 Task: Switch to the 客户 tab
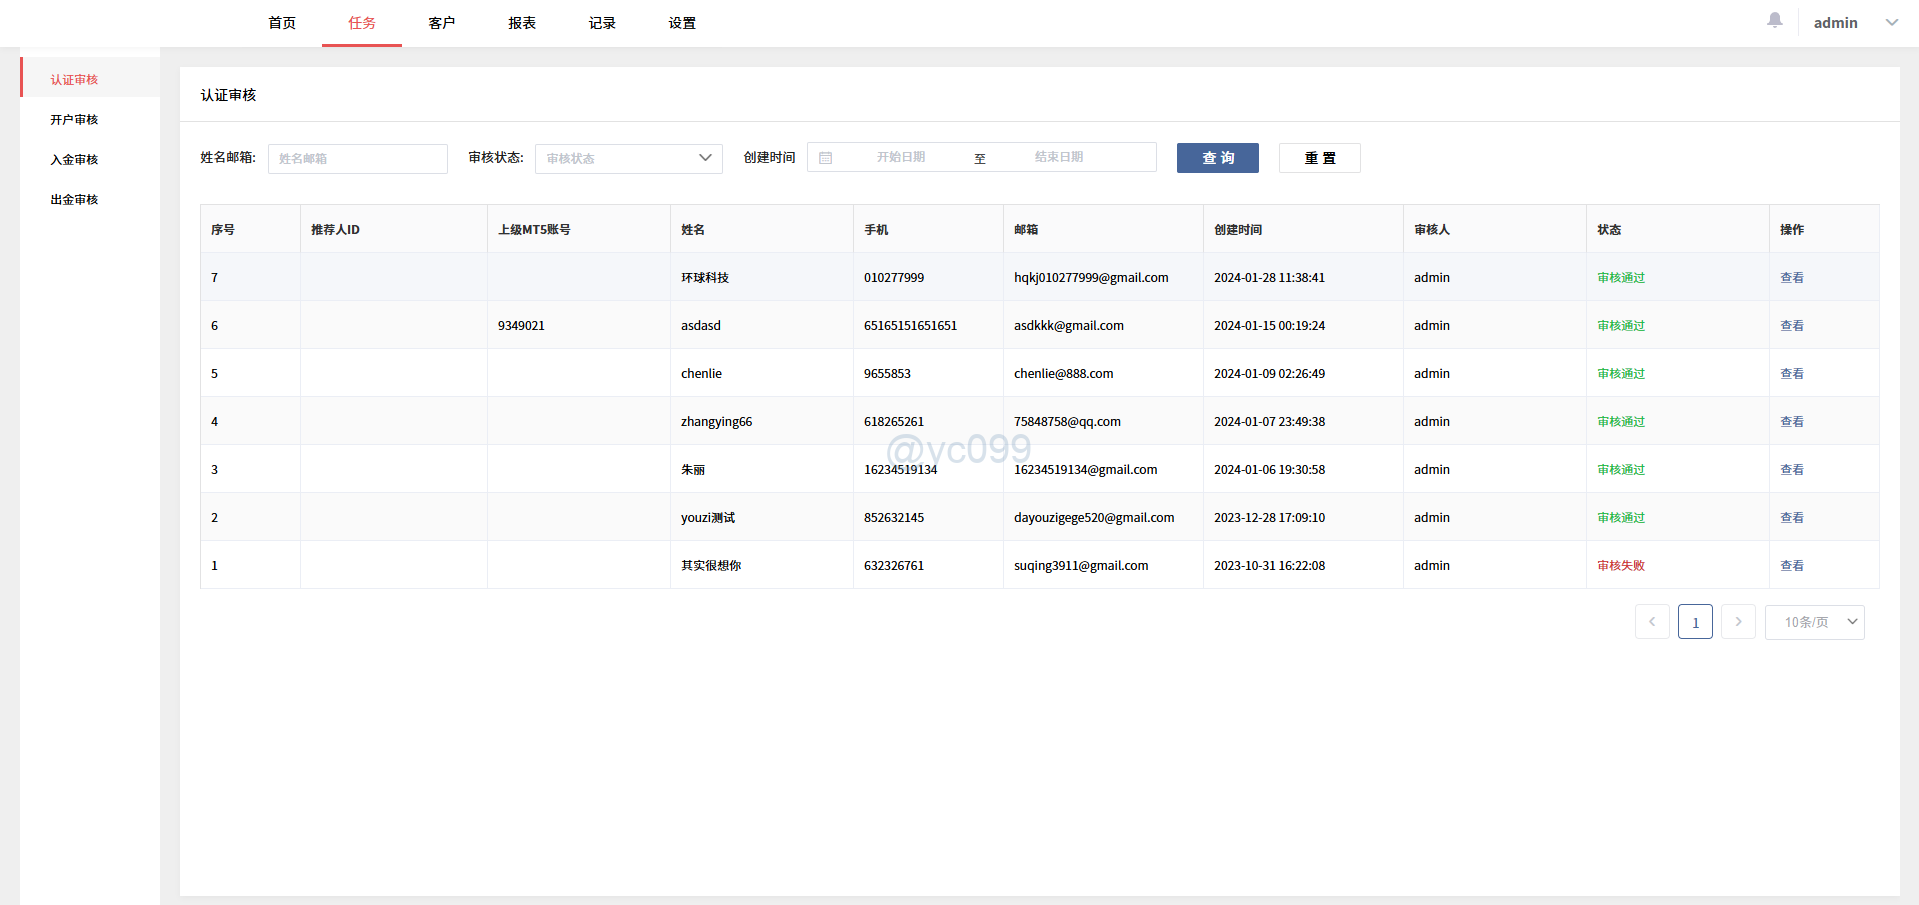tap(441, 22)
